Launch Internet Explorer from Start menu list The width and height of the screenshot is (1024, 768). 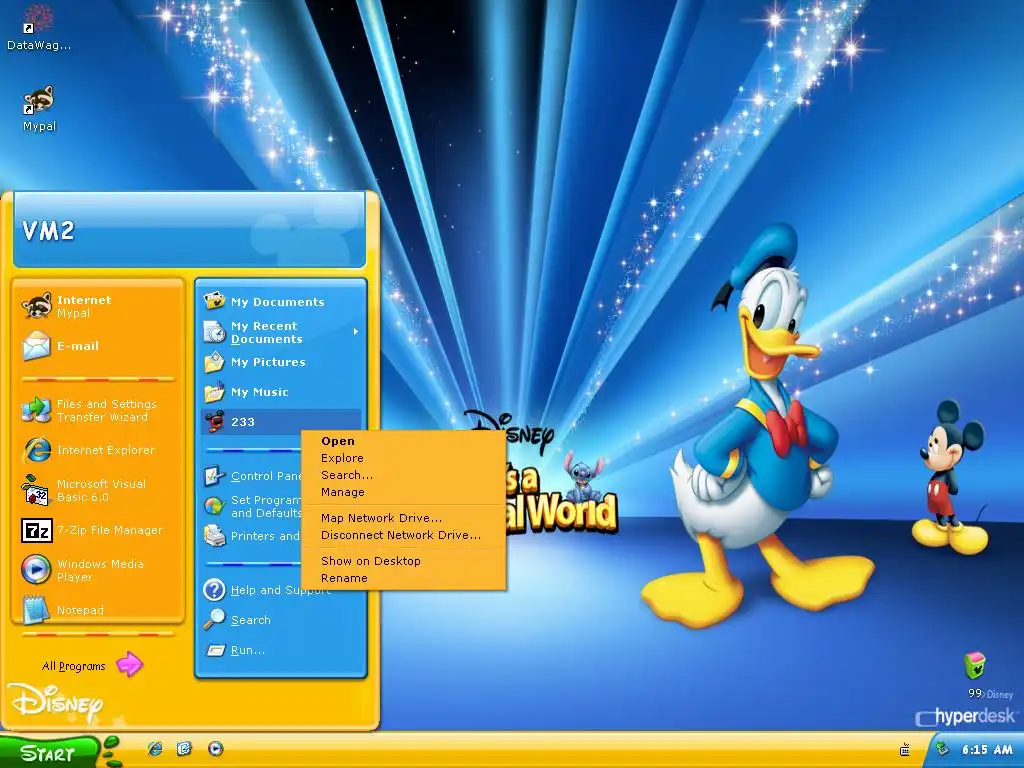[x=37, y=450]
